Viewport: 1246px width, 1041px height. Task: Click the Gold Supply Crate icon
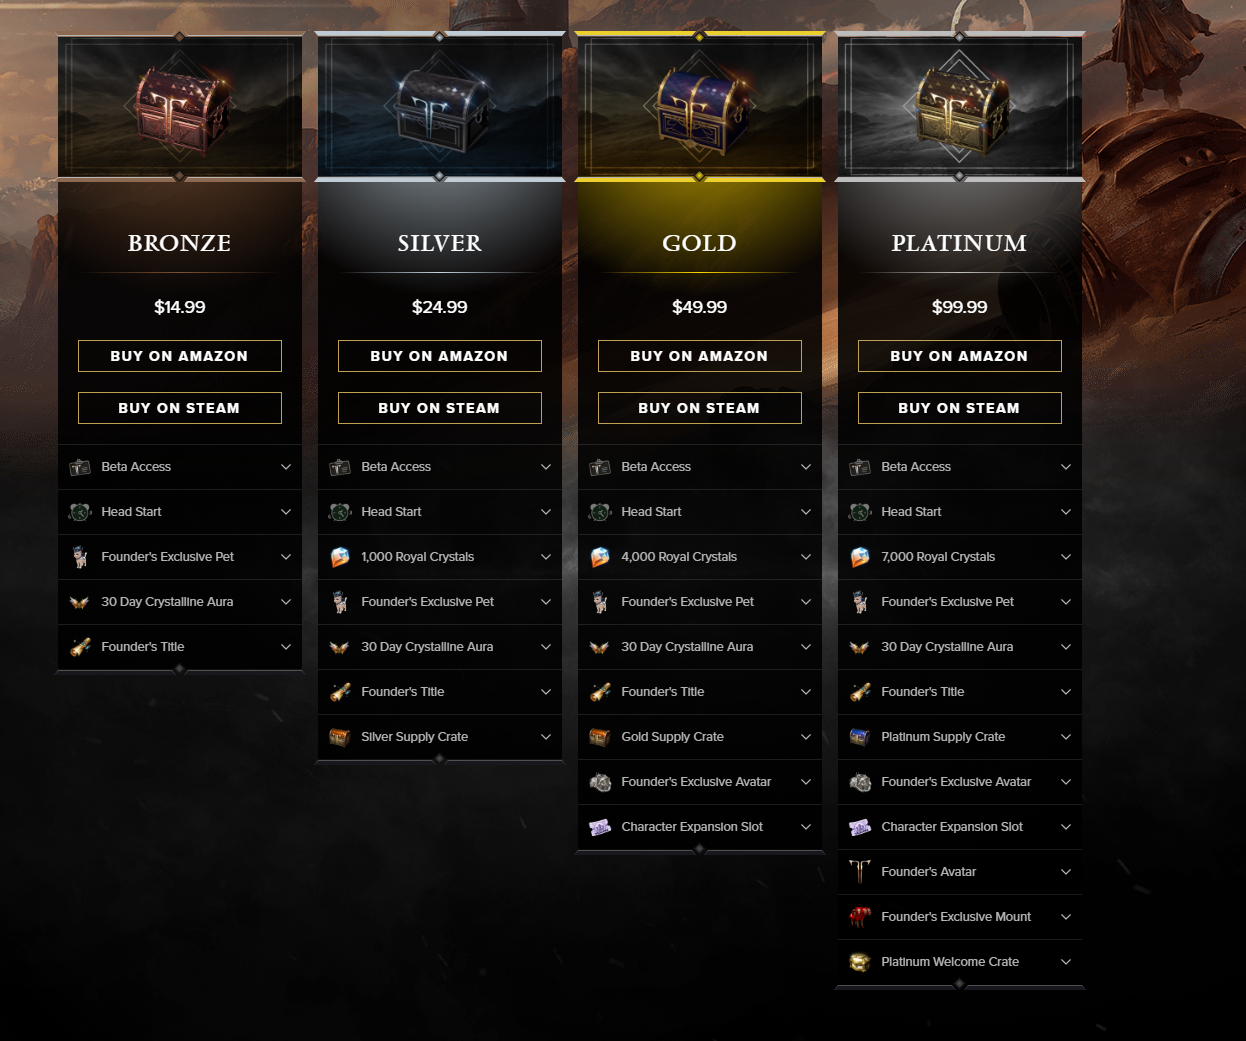click(600, 737)
